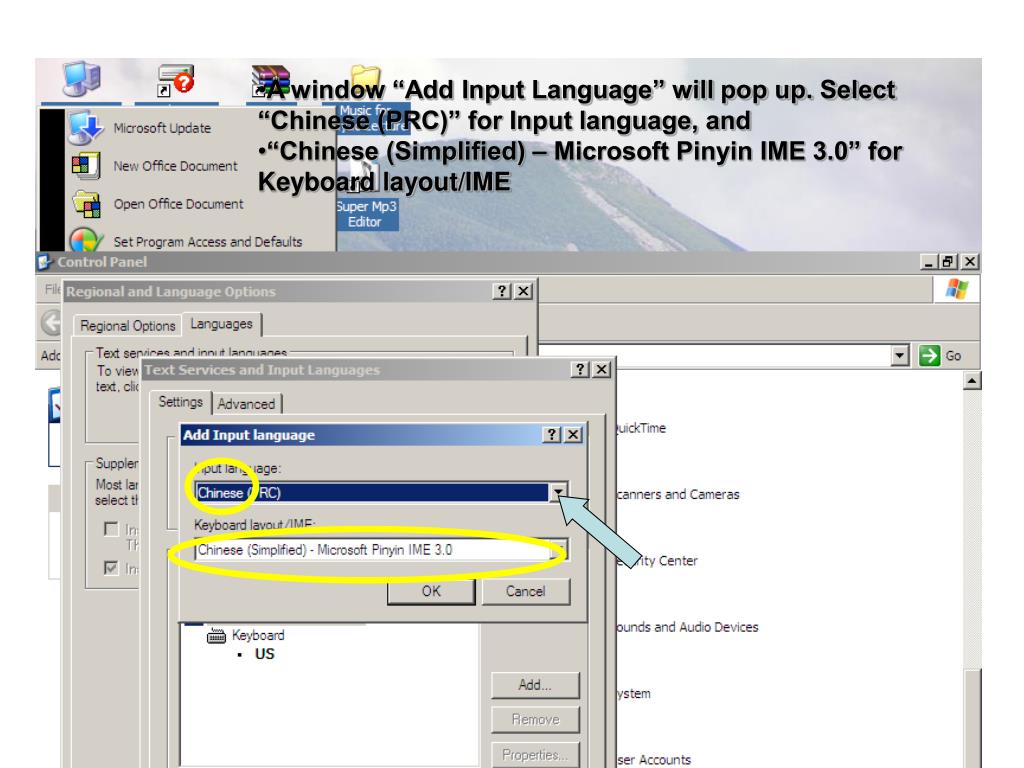Switch to the Regional Options tab
This screenshot has width=1024, height=768.
click(x=127, y=325)
